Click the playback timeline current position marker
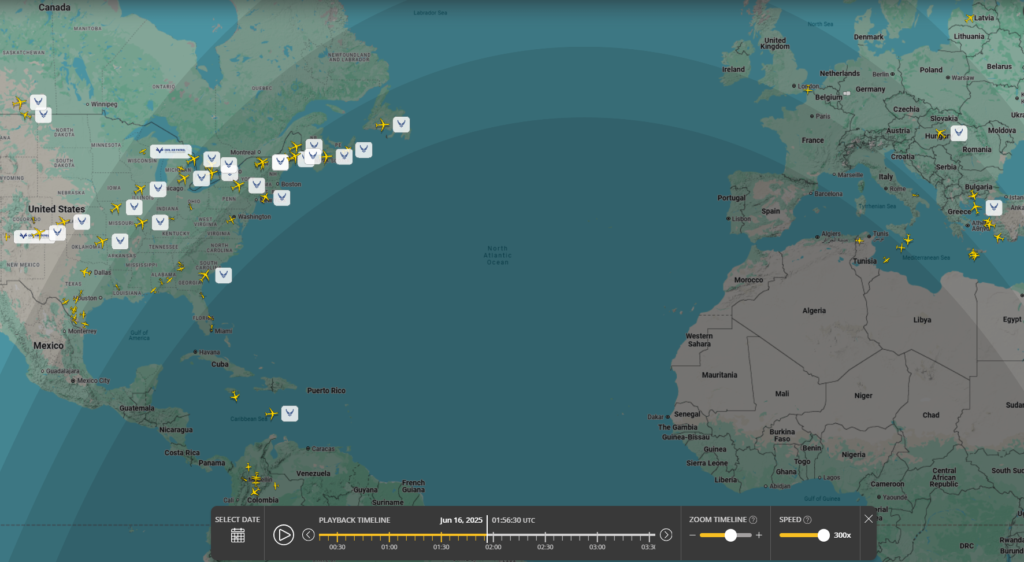 point(487,530)
